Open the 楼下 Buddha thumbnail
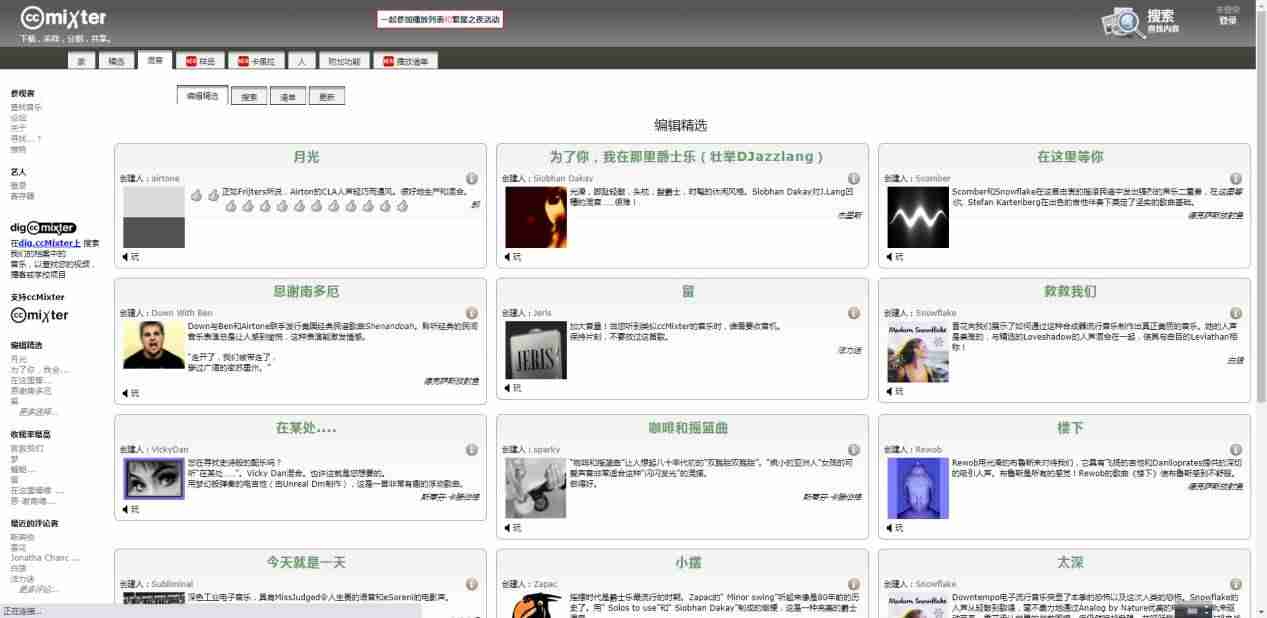 [x=918, y=487]
